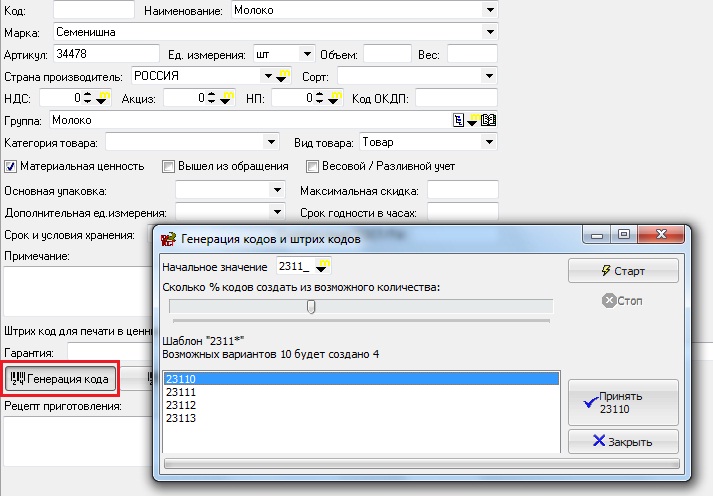Open the Сорт dropdown
The width and height of the screenshot is (713, 496).
tap(489, 76)
